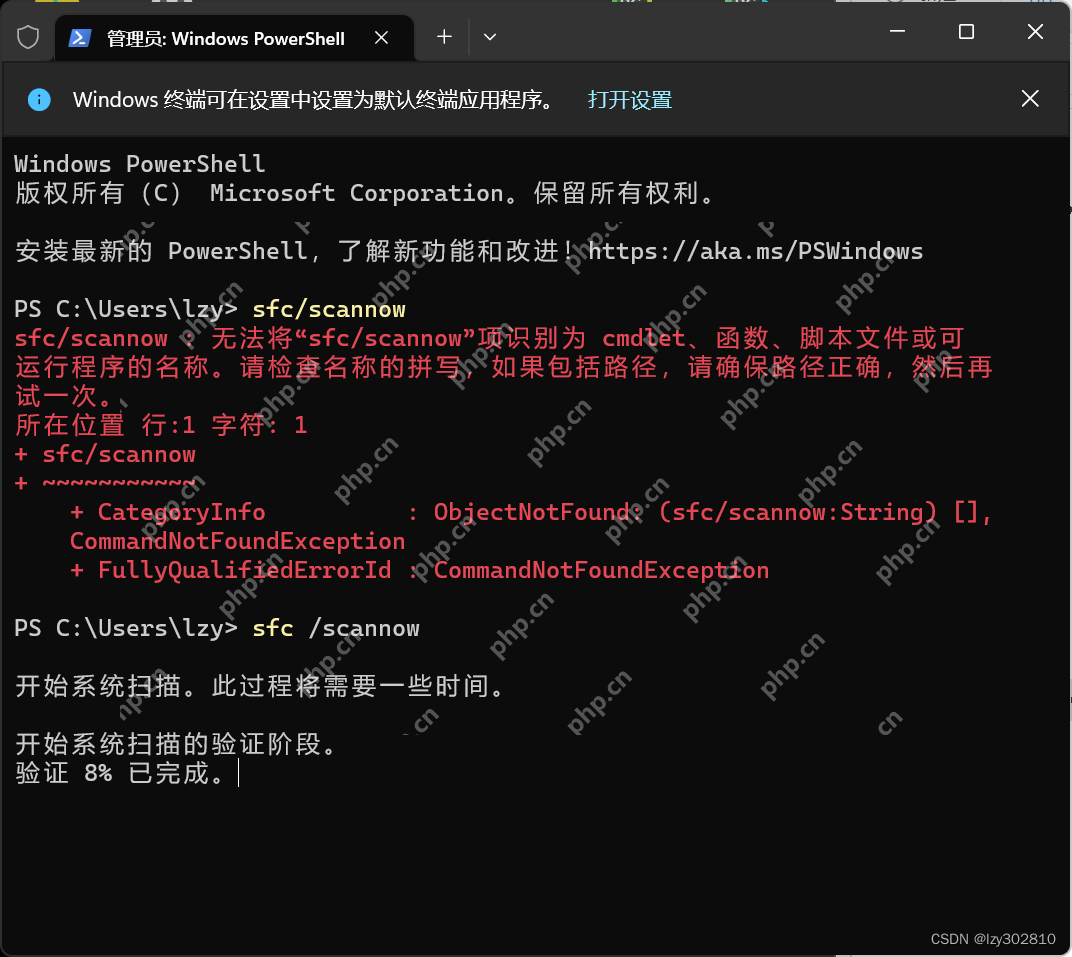Click the X icon on the PowerShell tab
1072x957 pixels.
tap(381, 38)
